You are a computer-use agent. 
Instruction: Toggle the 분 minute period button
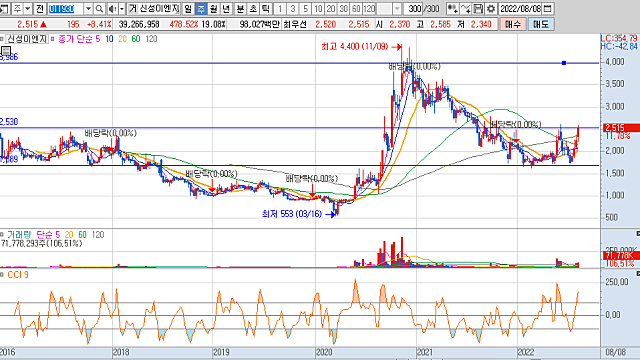[x=240, y=9]
